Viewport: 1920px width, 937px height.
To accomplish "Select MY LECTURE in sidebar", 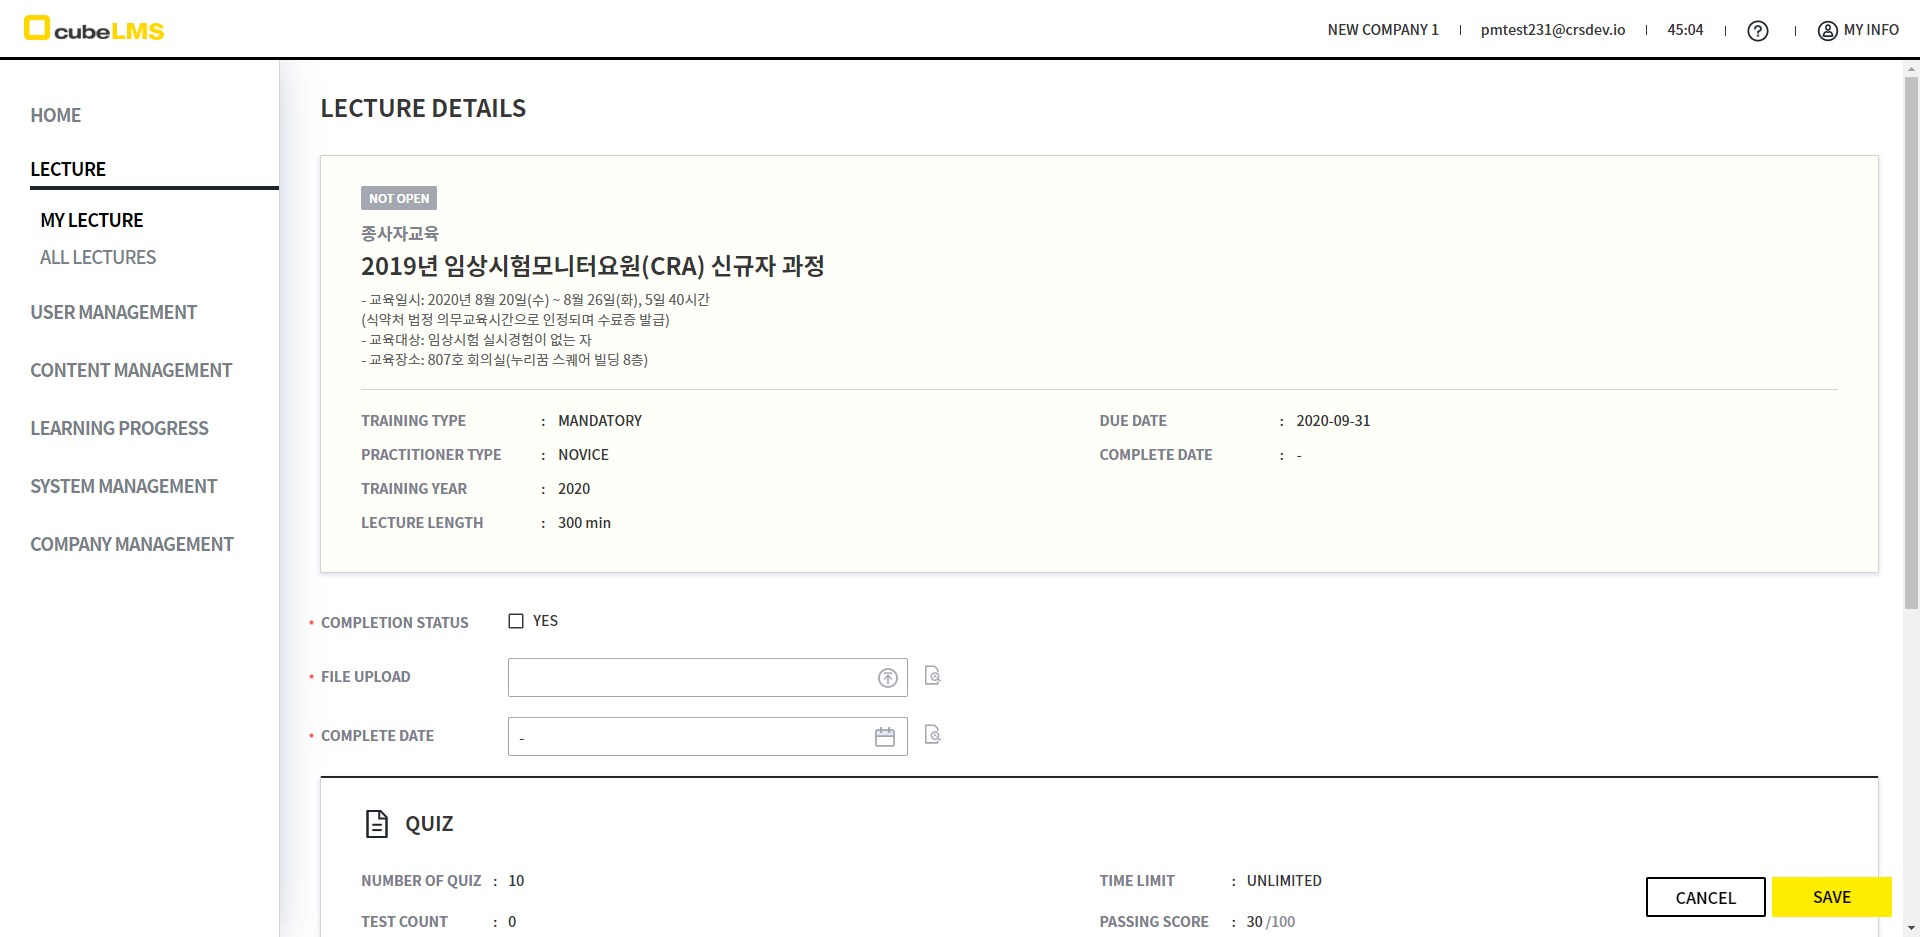I will pyautogui.click(x=92, y=221).
